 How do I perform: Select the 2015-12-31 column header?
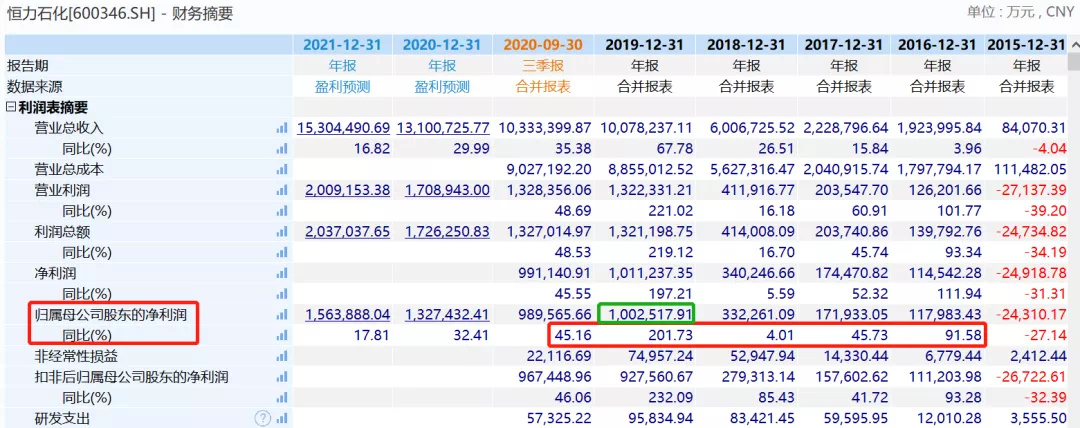[x=1026, y=45]
